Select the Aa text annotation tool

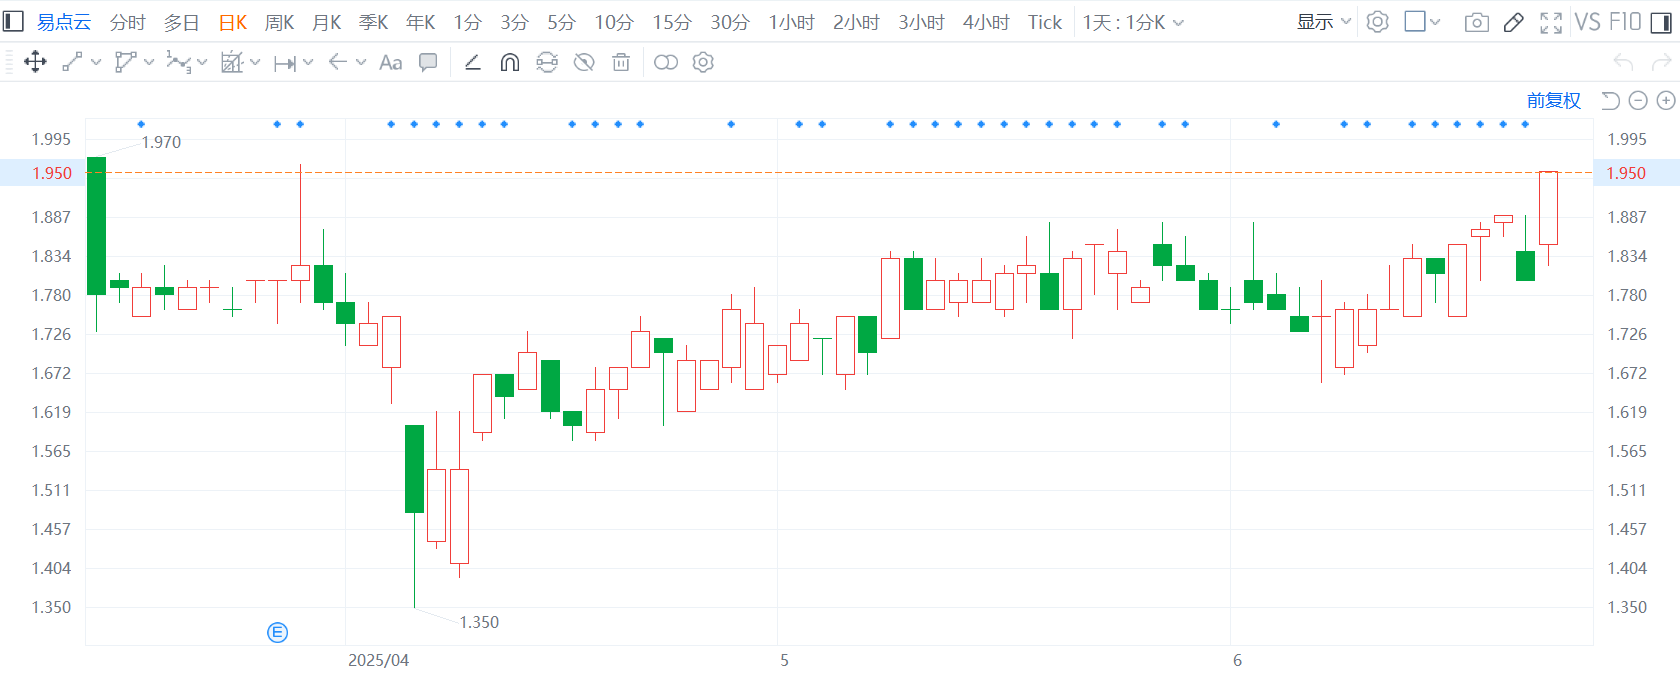pos(391,63)
